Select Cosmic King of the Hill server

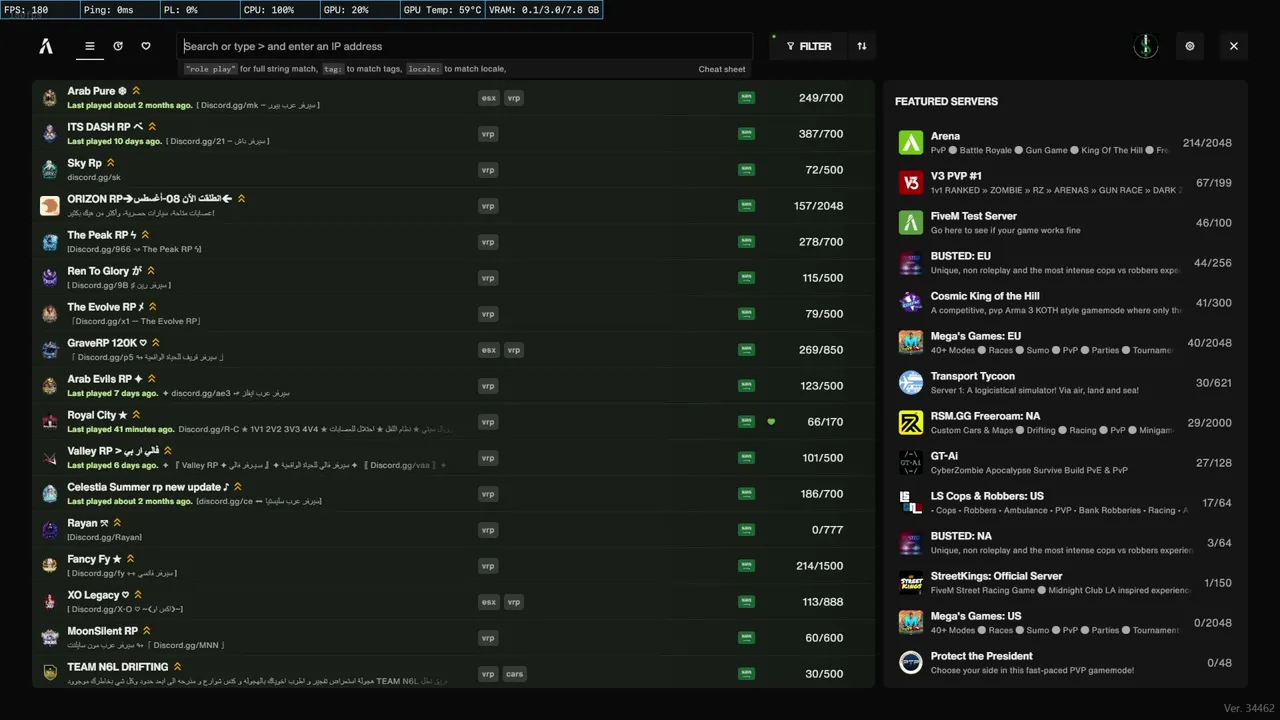tap(1067, 303)
